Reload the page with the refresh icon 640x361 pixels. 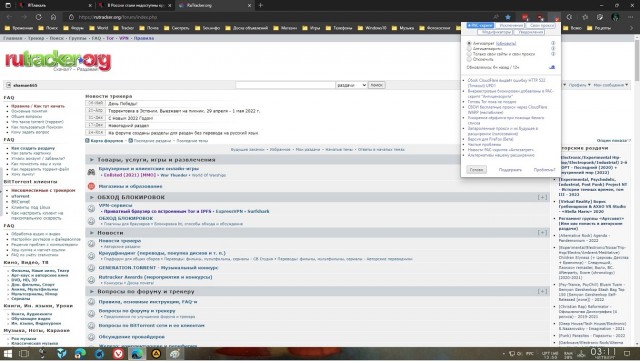tap(39, 17)
